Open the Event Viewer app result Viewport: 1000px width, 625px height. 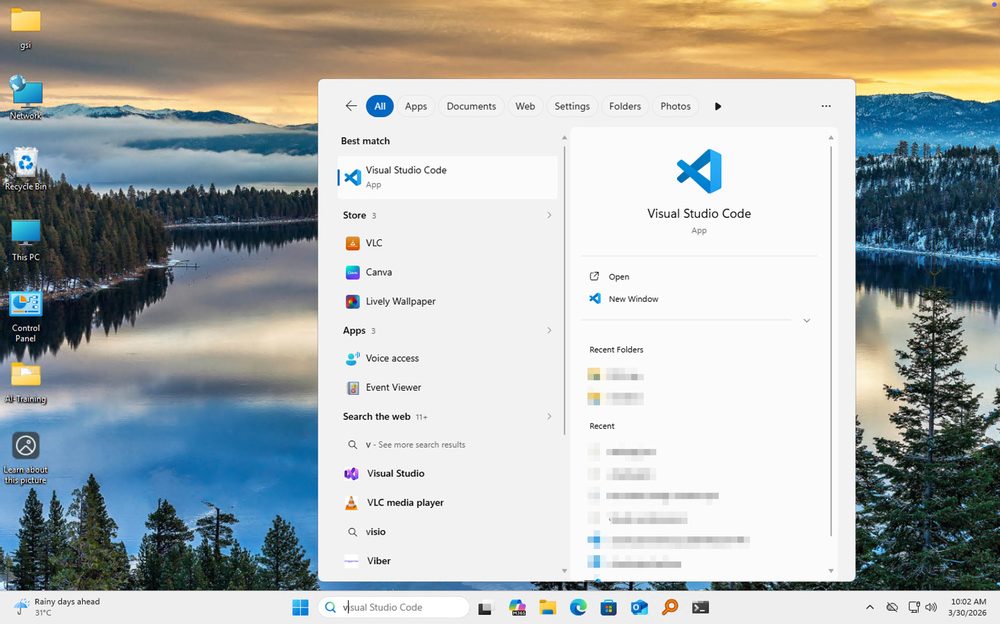393,387
